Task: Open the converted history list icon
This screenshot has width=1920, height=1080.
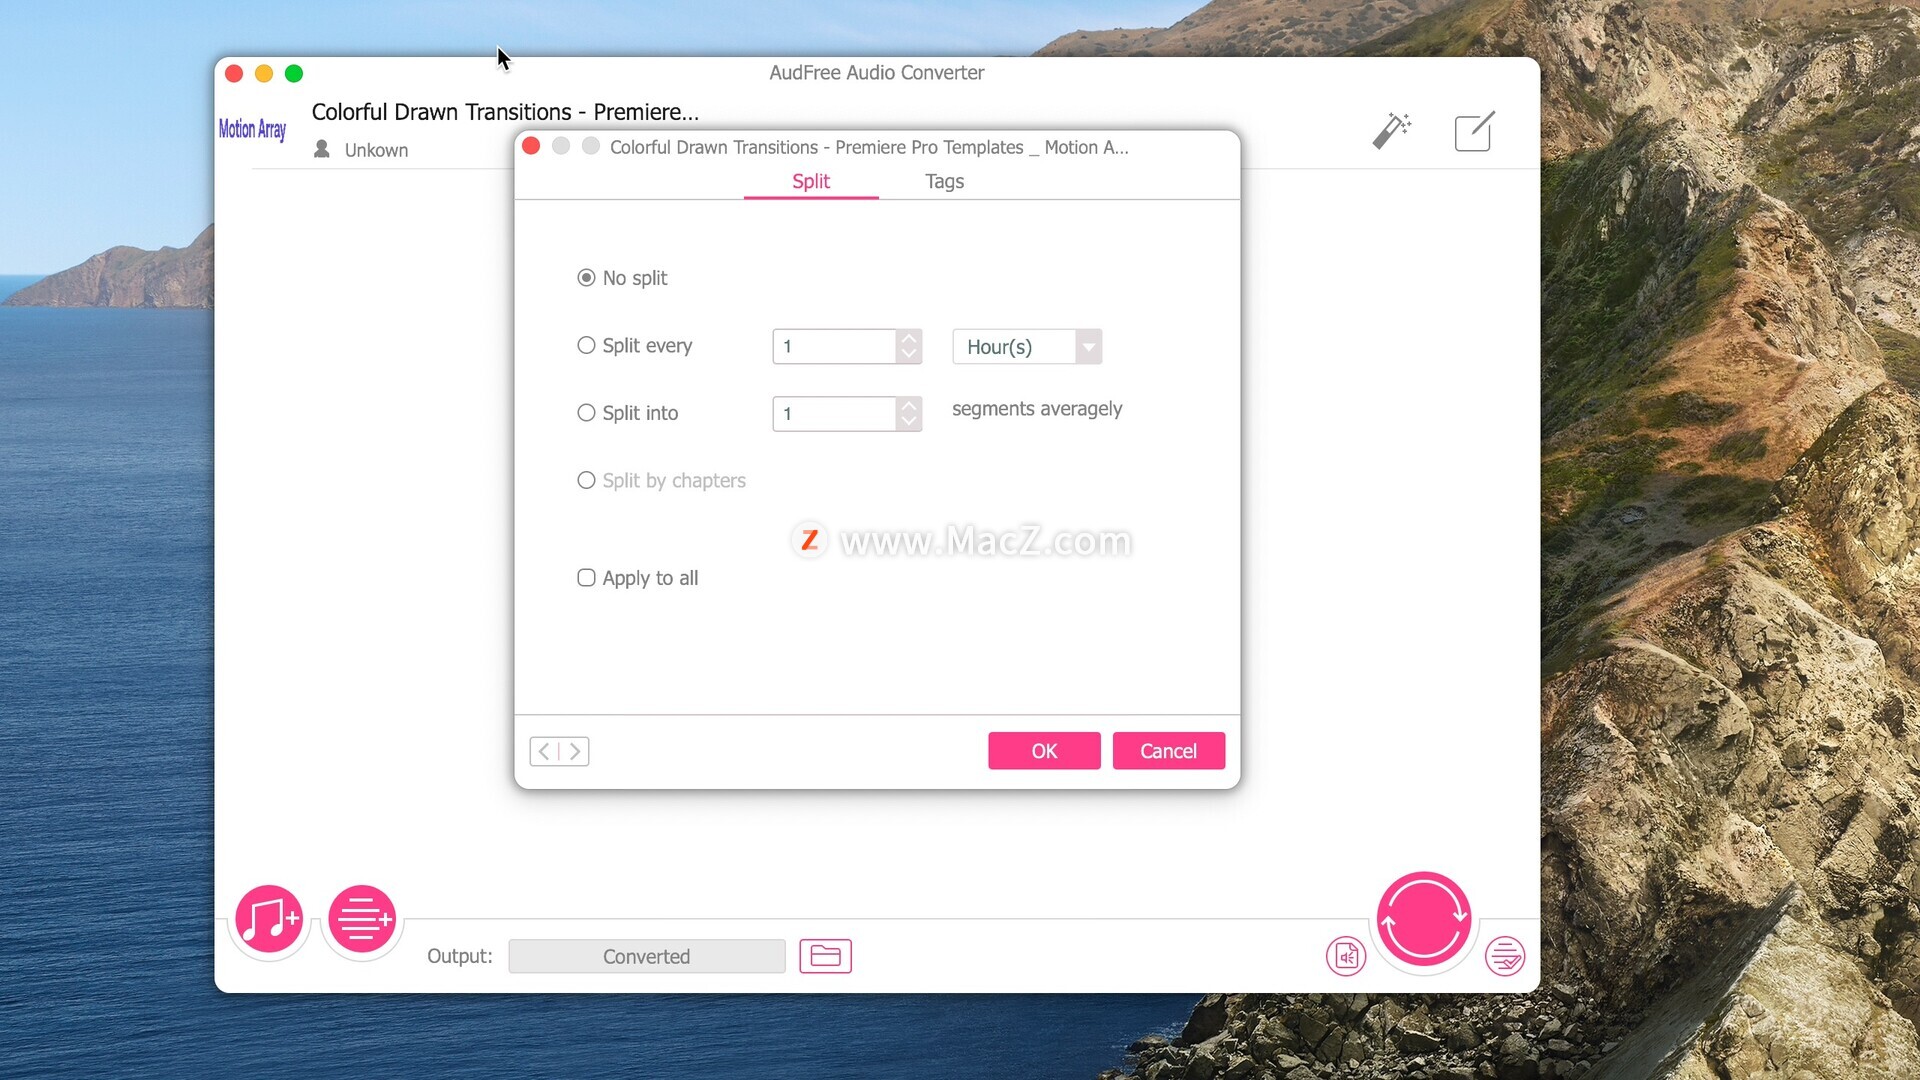Action: (1505, 956)
